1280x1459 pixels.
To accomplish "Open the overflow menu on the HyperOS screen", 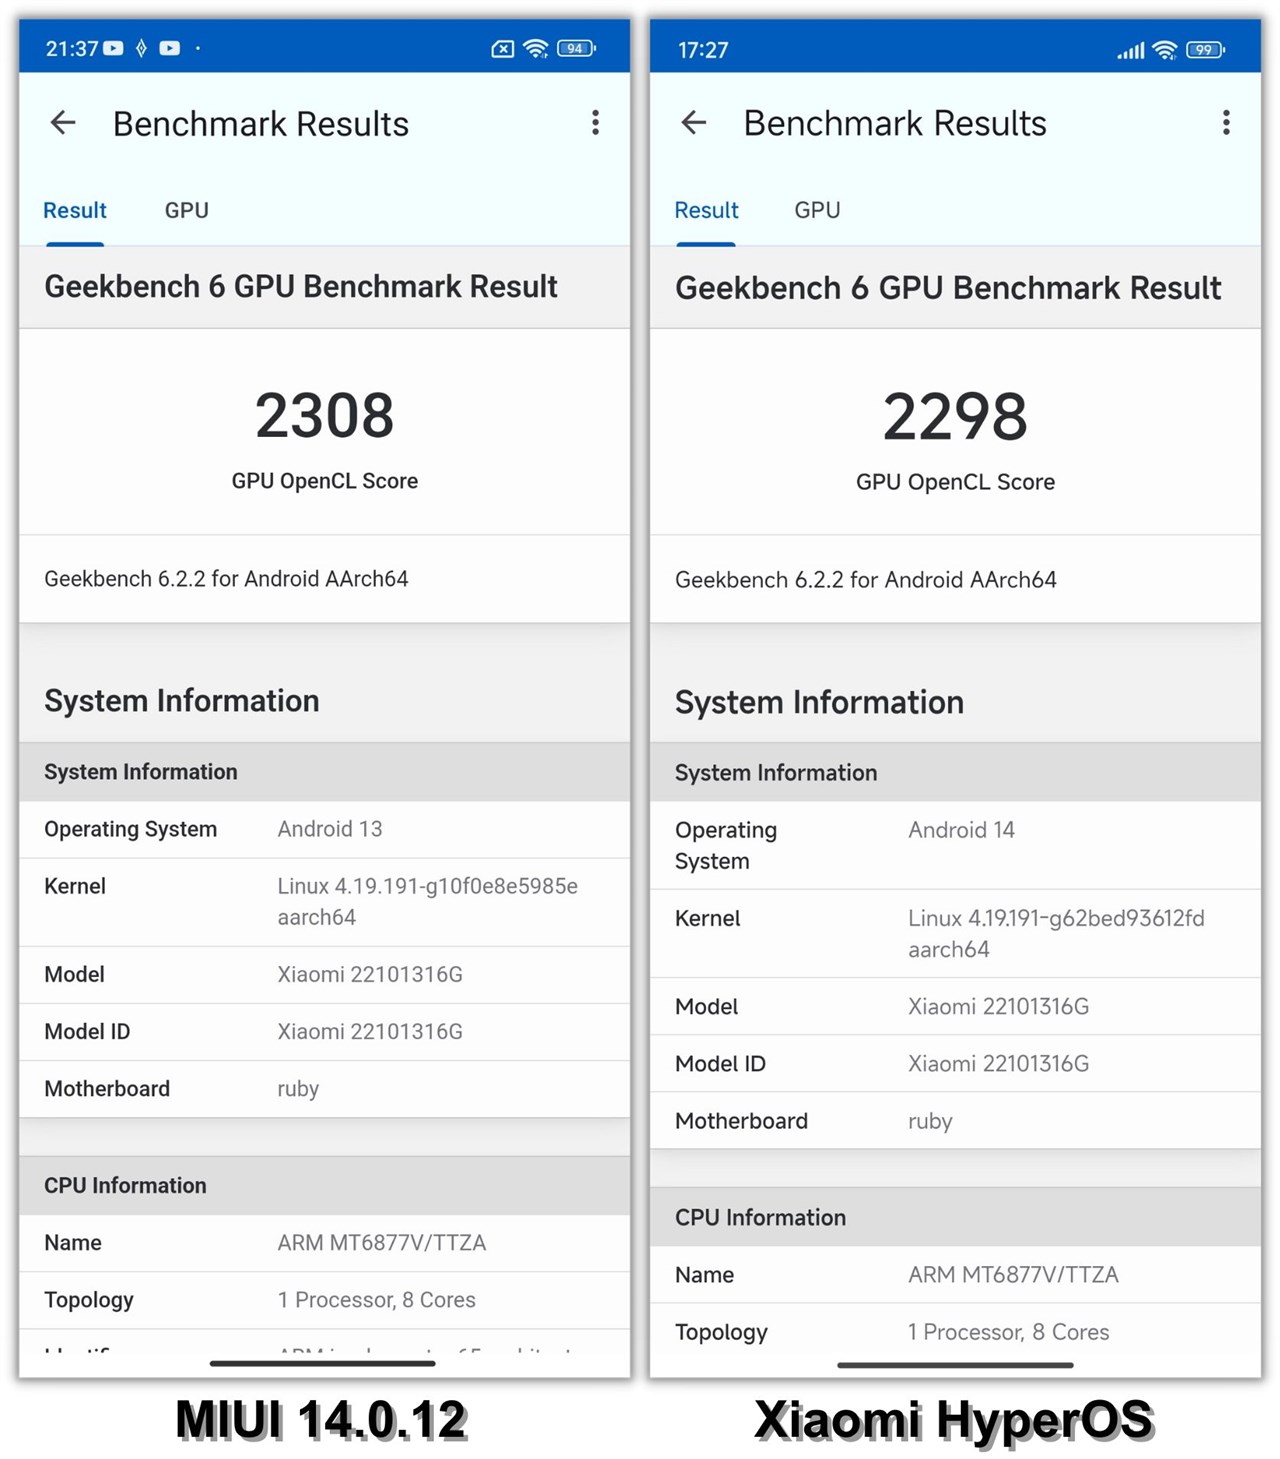I will pos(1226,122).
